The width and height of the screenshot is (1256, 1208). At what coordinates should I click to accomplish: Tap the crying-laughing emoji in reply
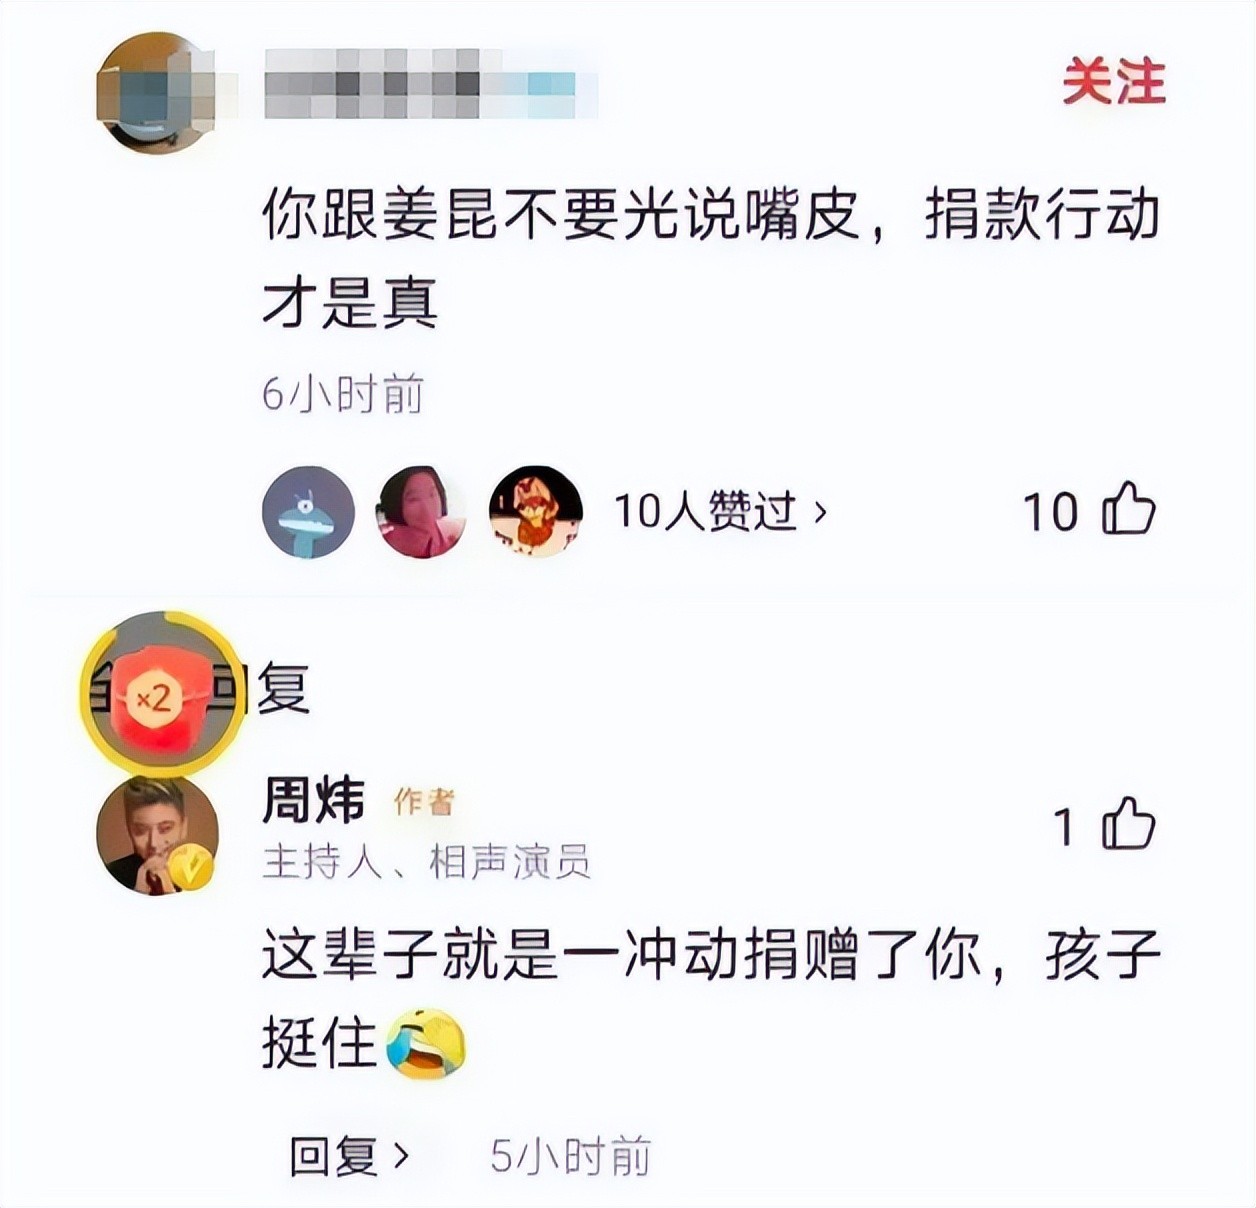click(427, 1044)
